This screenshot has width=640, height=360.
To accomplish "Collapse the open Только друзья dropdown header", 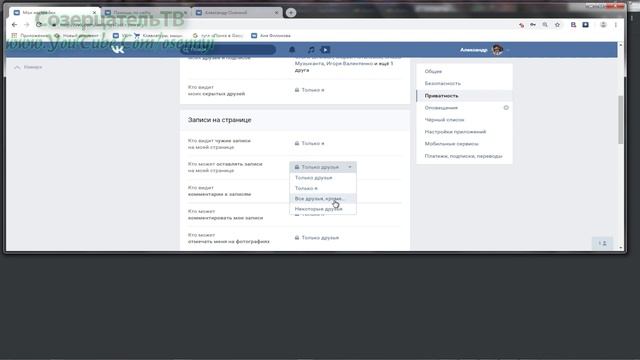I will tap(323, 167).
